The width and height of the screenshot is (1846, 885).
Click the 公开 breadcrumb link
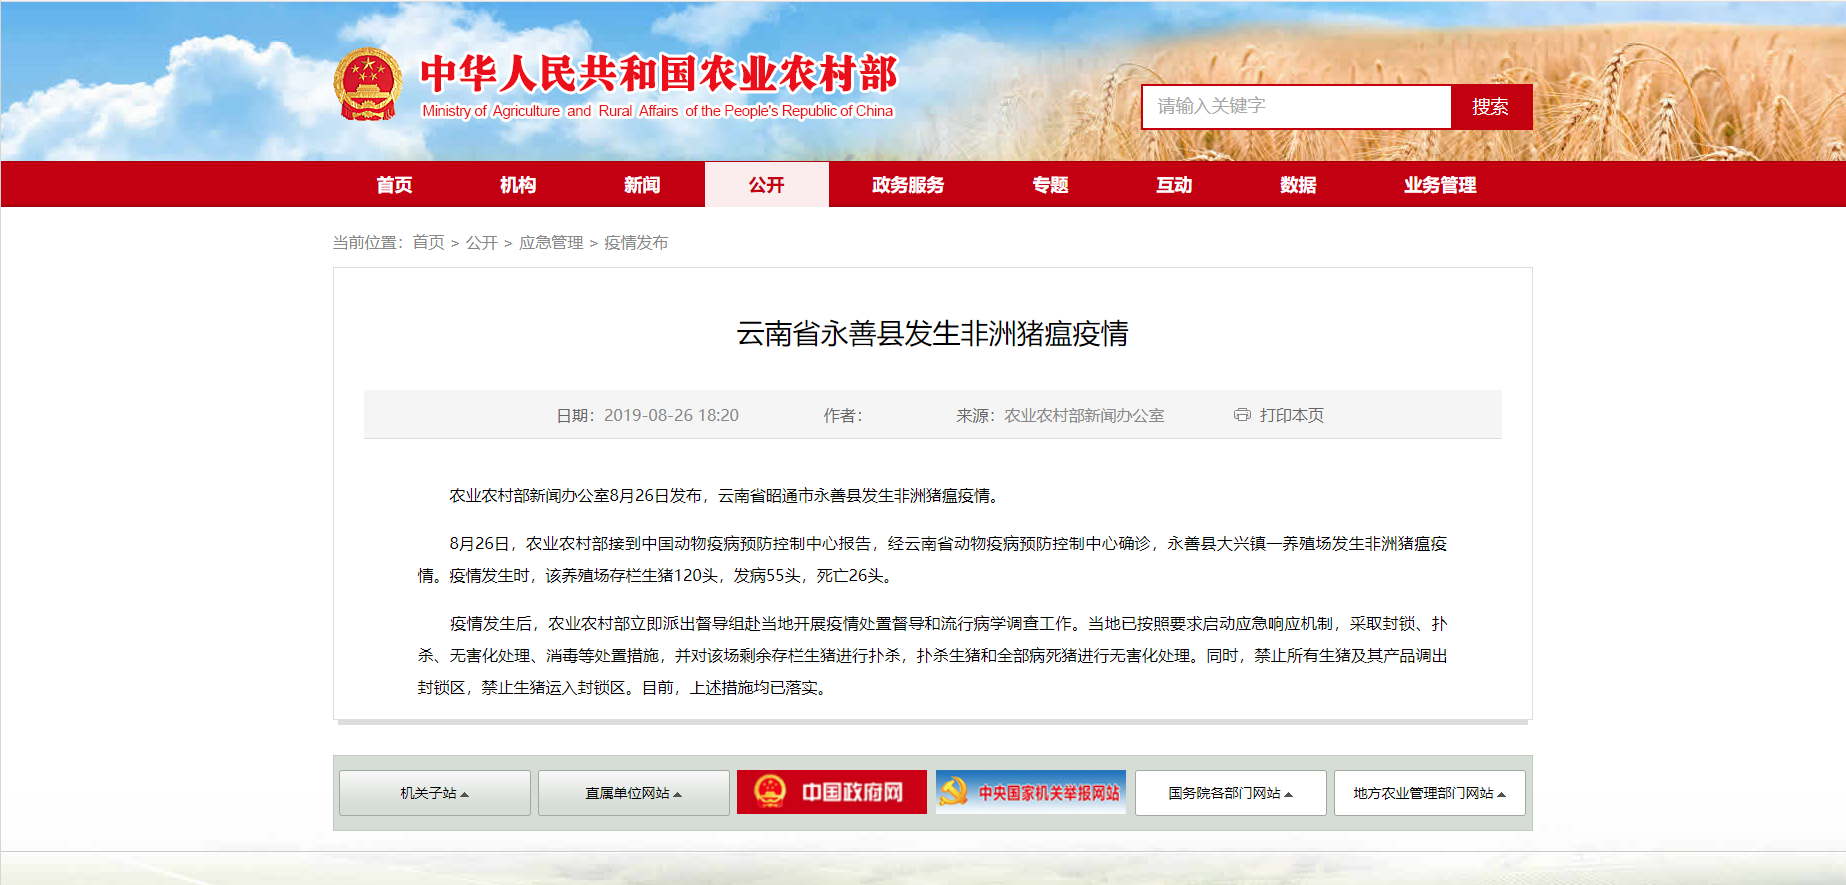(x=481, y=243)
